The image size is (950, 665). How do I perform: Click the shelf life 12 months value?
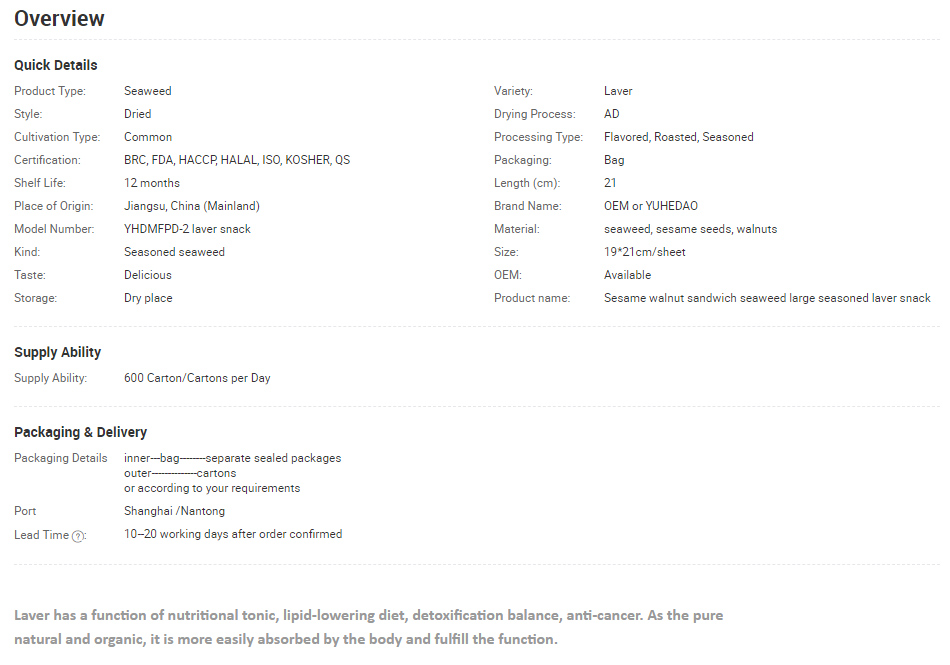point(152,183)
